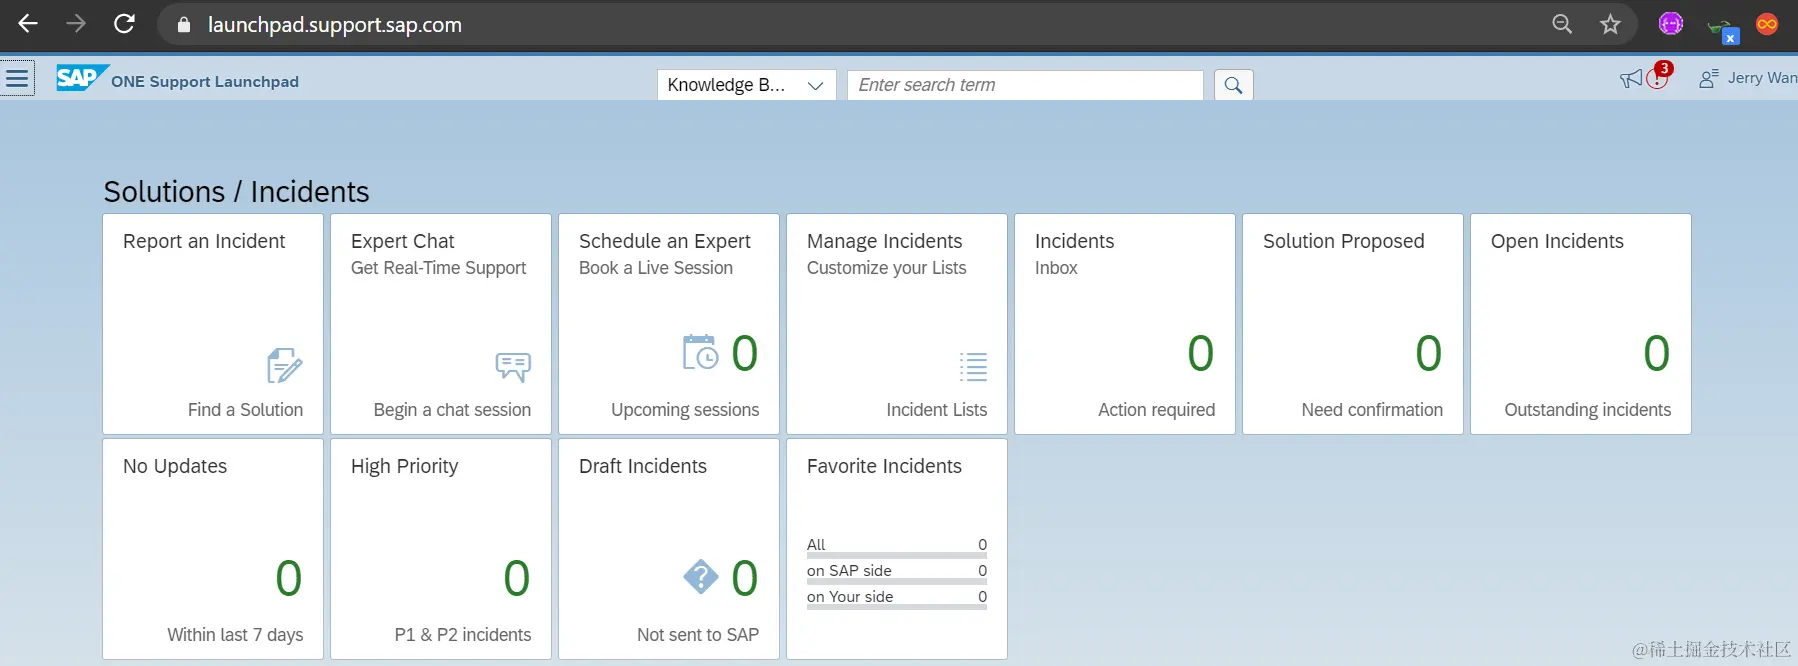Open the Favorite Incidents tile

click(897, 549)
